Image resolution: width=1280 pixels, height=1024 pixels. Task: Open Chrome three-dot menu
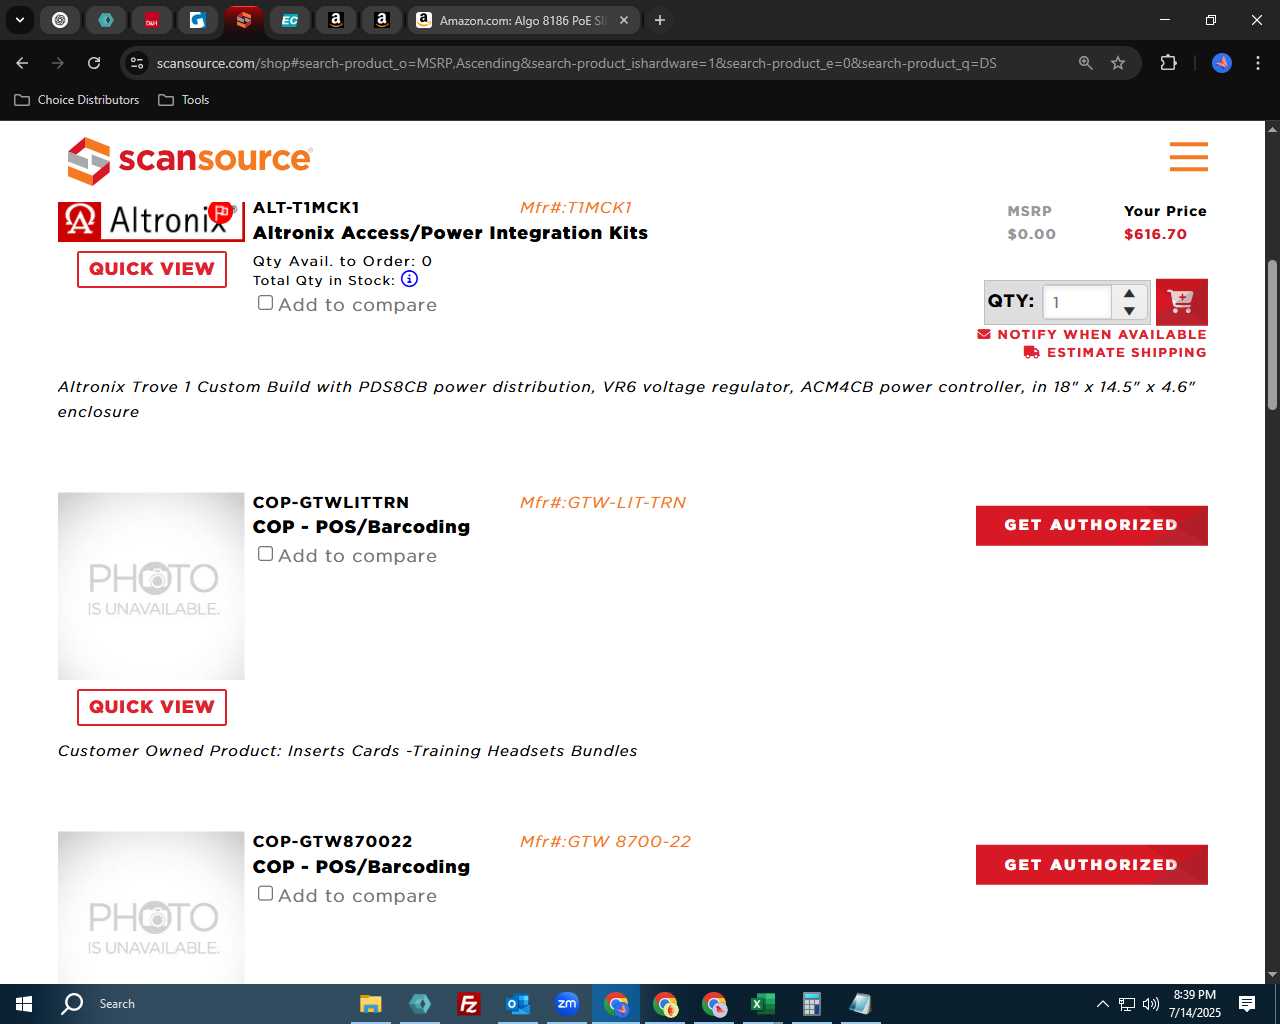[1258, 63]
